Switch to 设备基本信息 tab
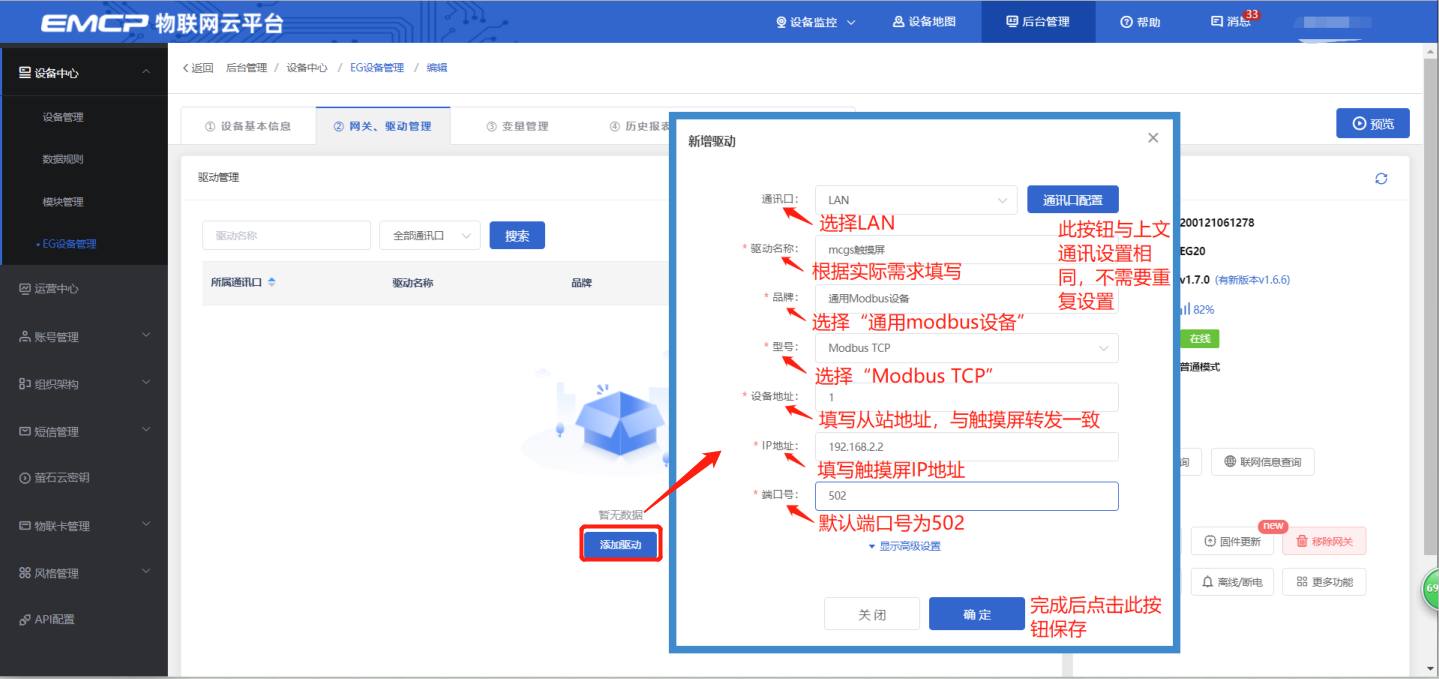Viewport: 1439px width, 679px height. pos(247,126)
